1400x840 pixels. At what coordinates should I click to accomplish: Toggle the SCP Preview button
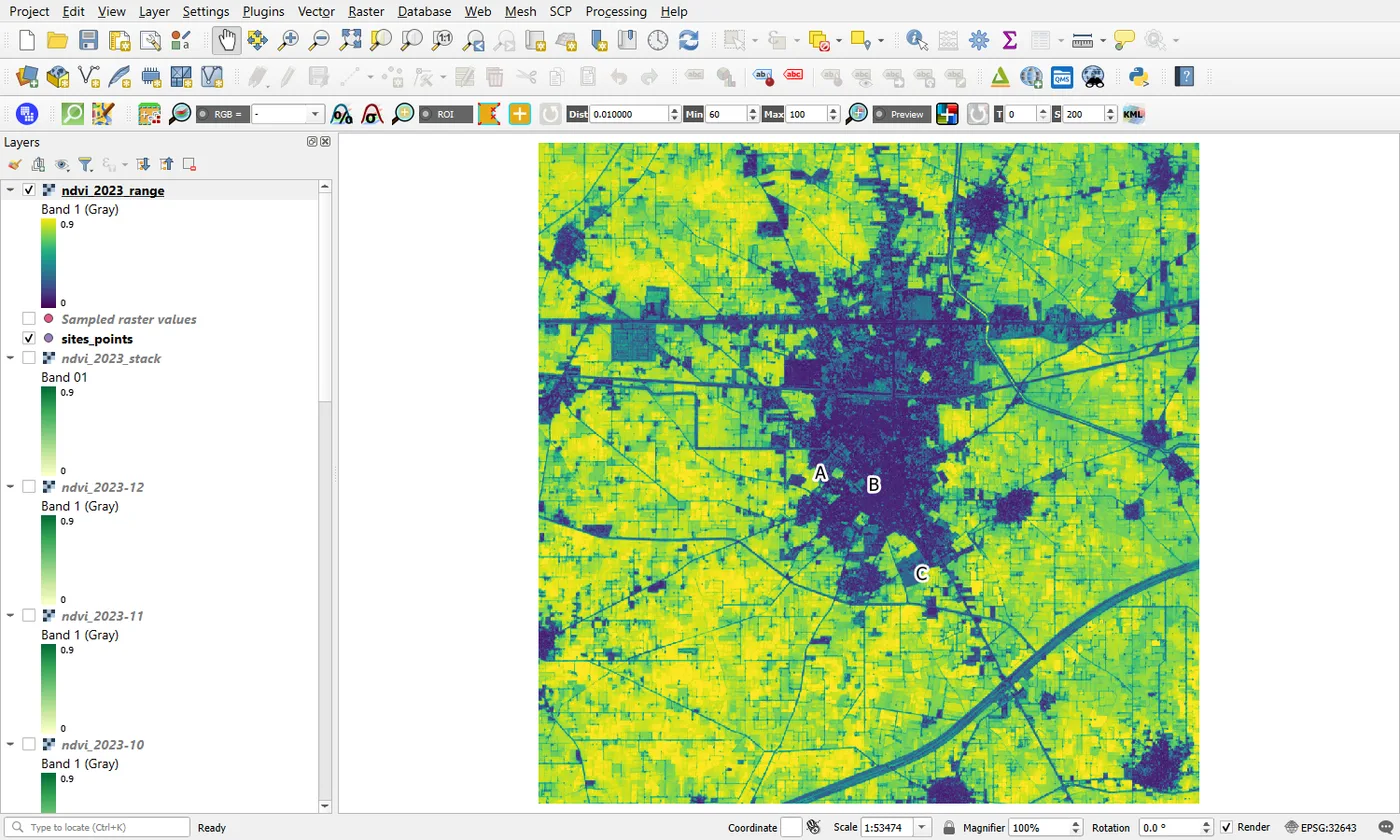click(901, 114)
